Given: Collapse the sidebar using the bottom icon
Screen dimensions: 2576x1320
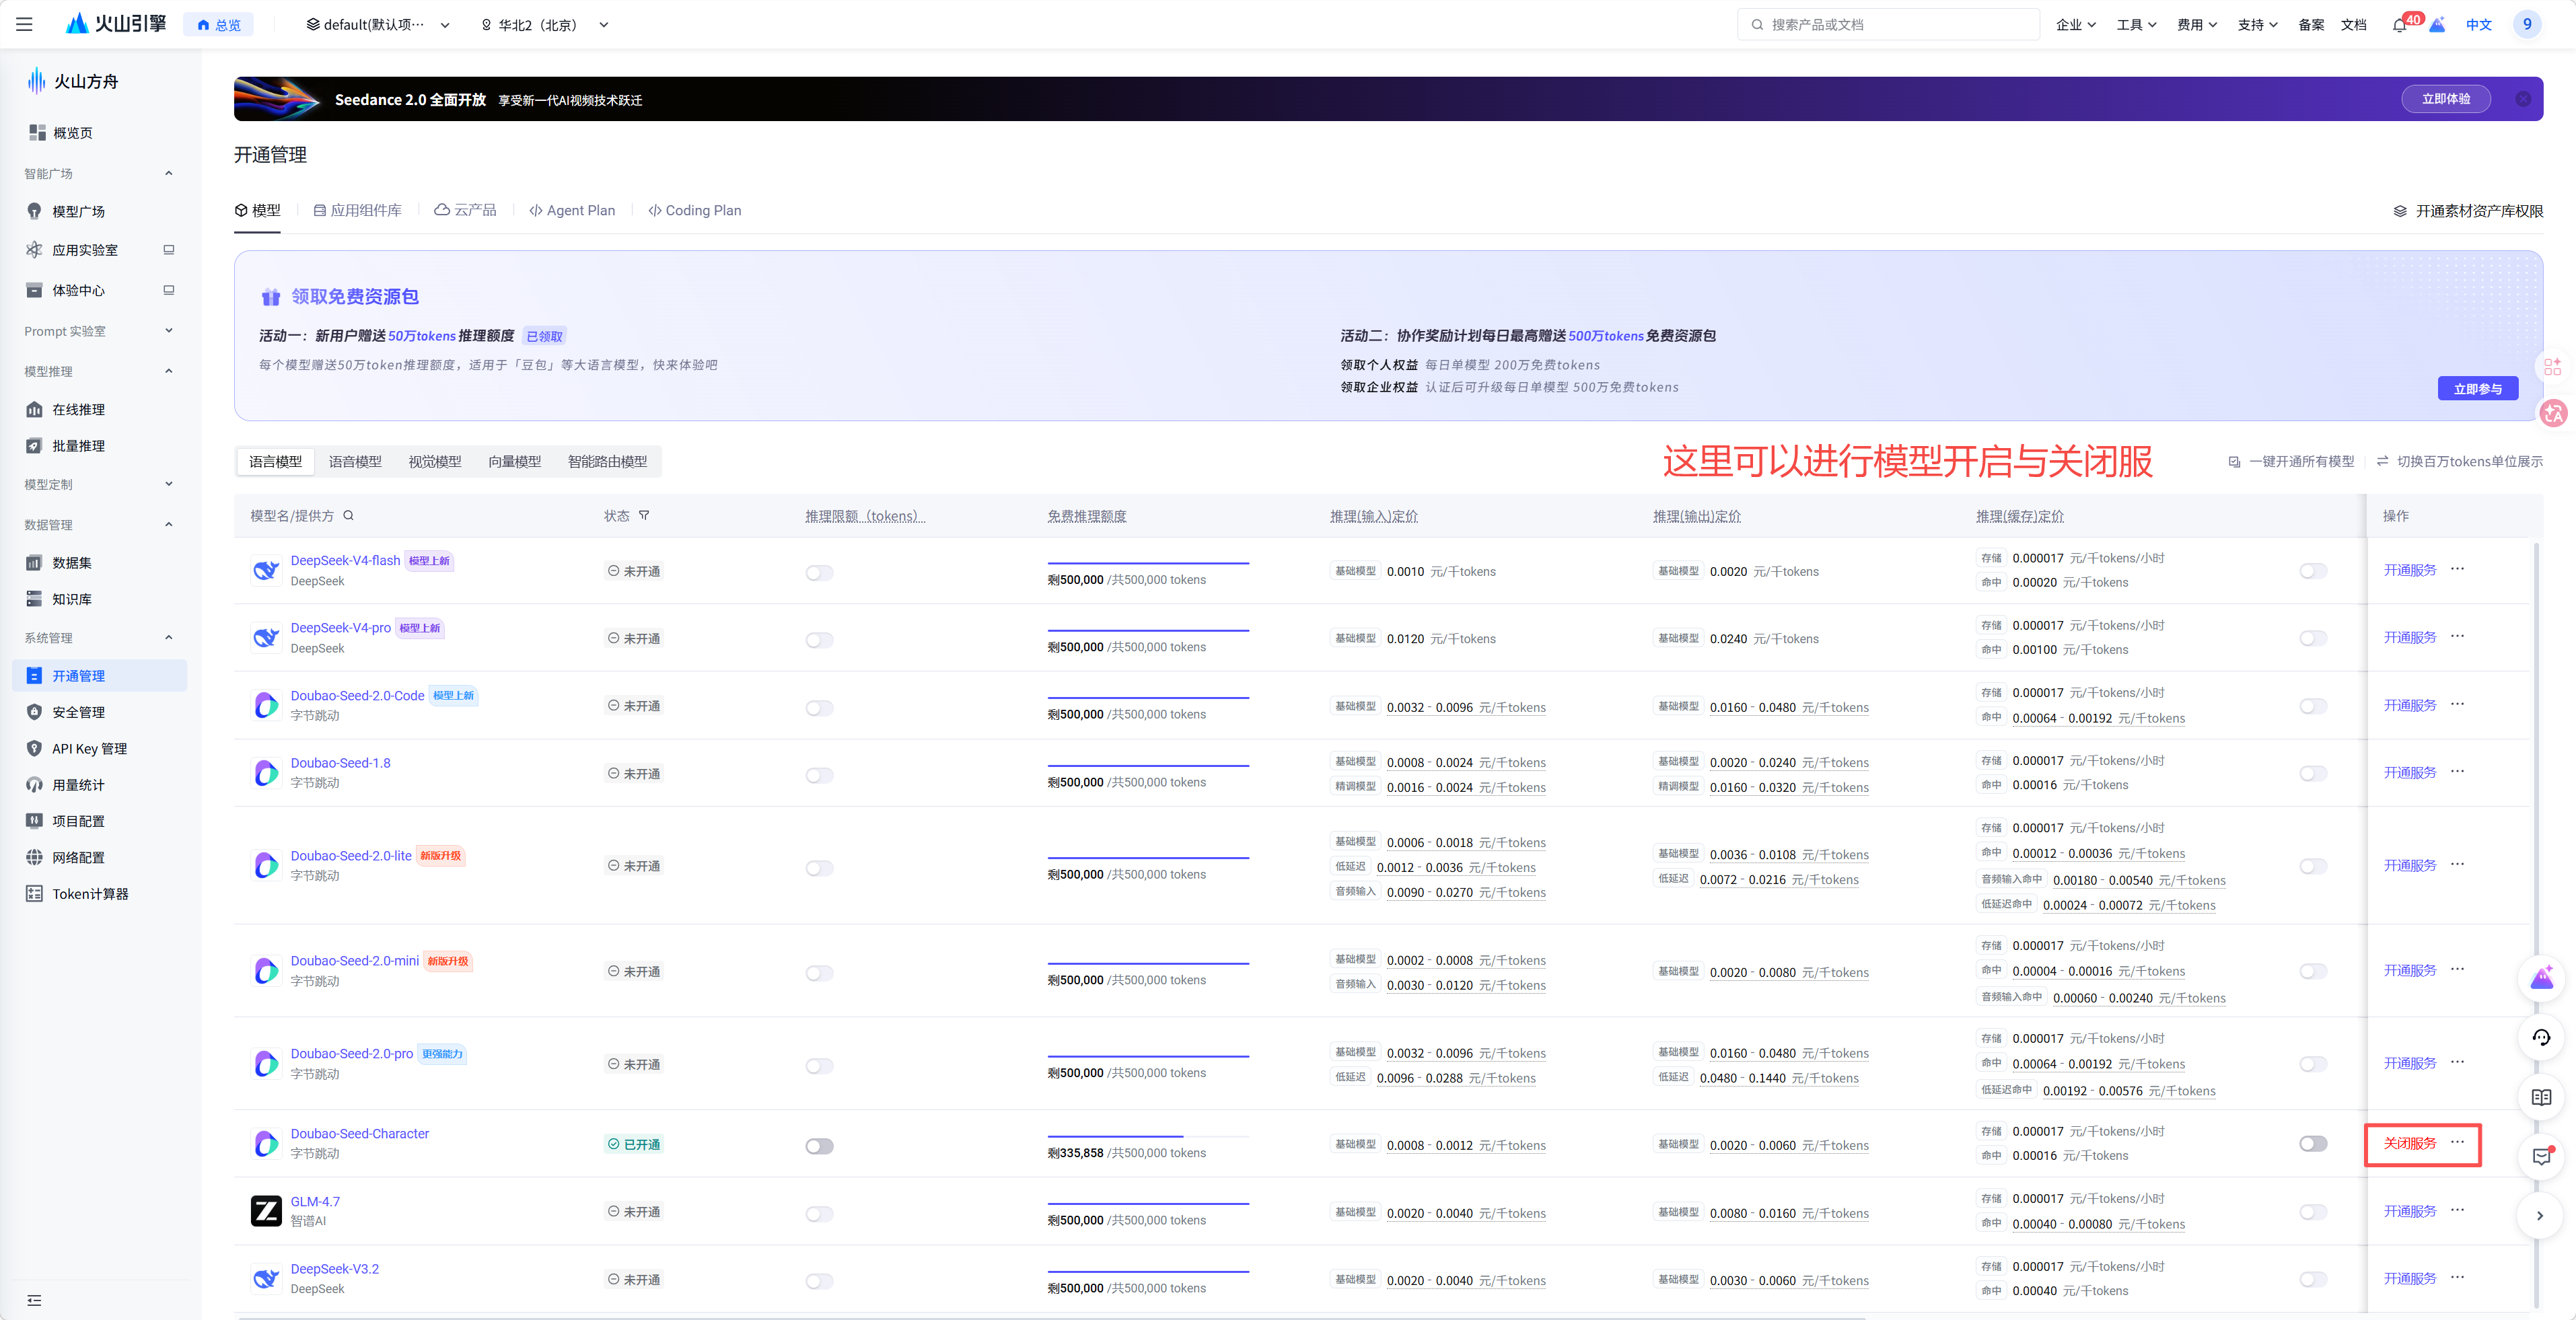Looking at the screenshot, I should (x=34, y=1300).
